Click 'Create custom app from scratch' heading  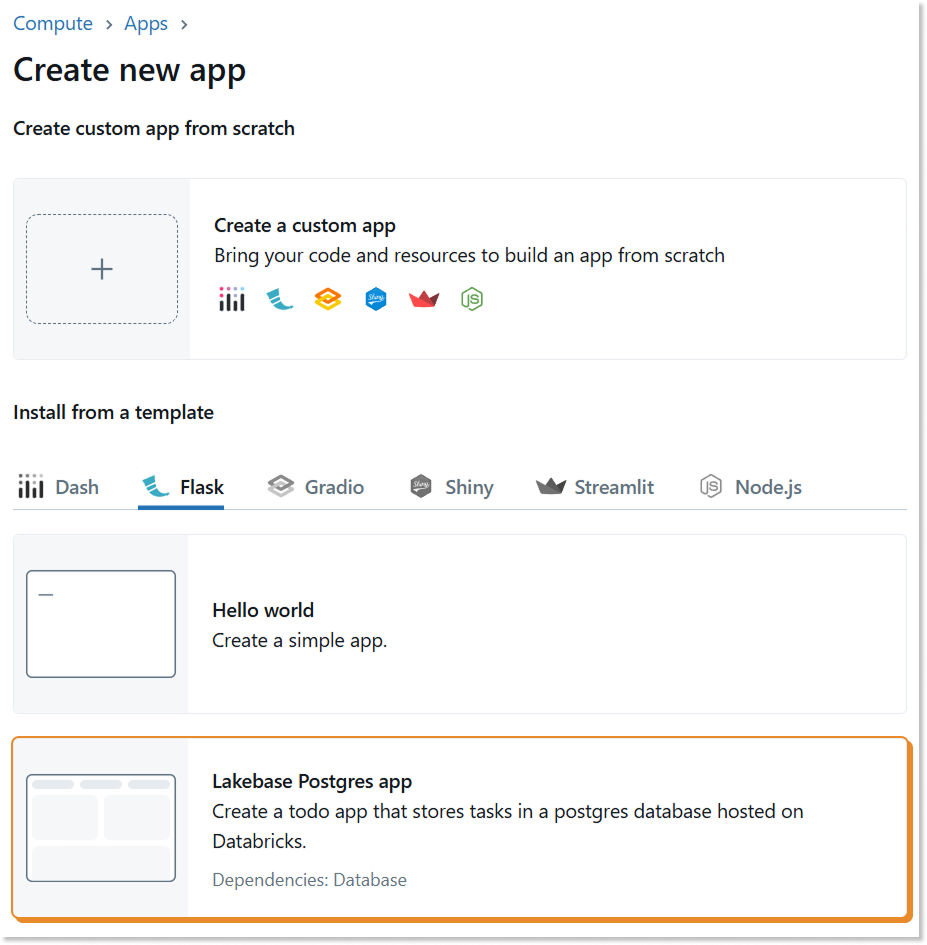click(x=154, y=129)
